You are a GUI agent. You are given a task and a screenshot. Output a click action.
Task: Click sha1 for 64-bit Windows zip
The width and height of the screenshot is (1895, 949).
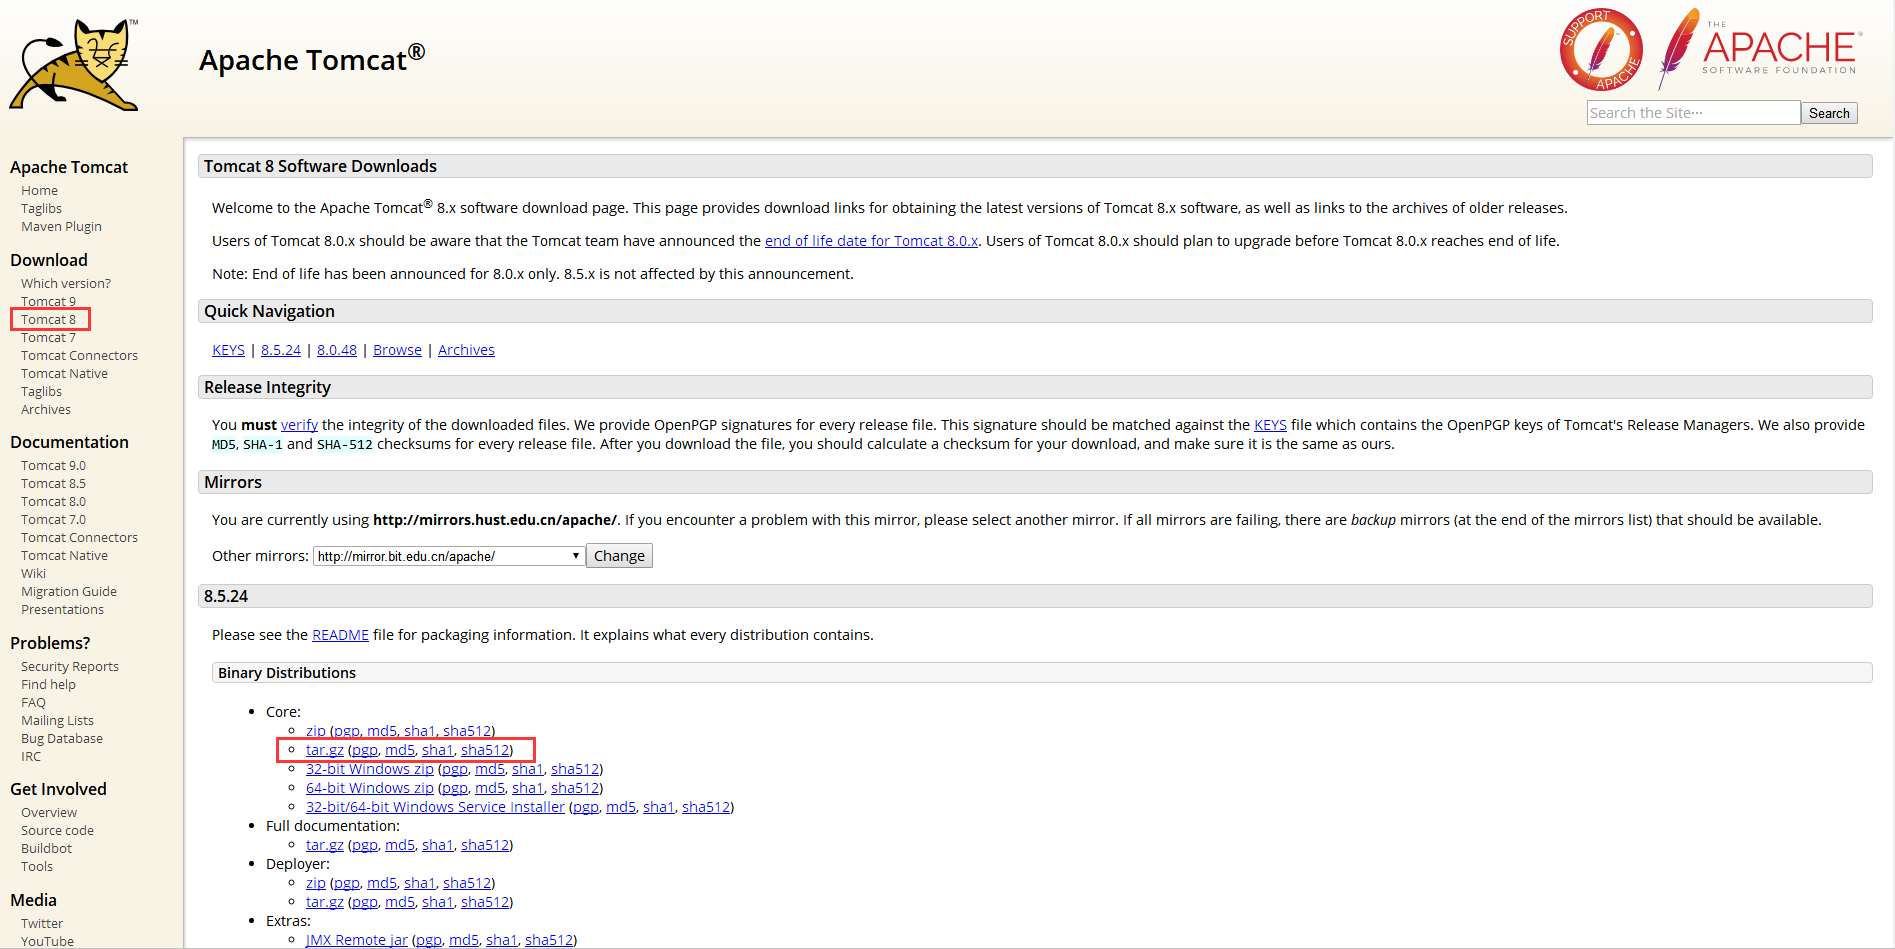[x=528, y=788]
